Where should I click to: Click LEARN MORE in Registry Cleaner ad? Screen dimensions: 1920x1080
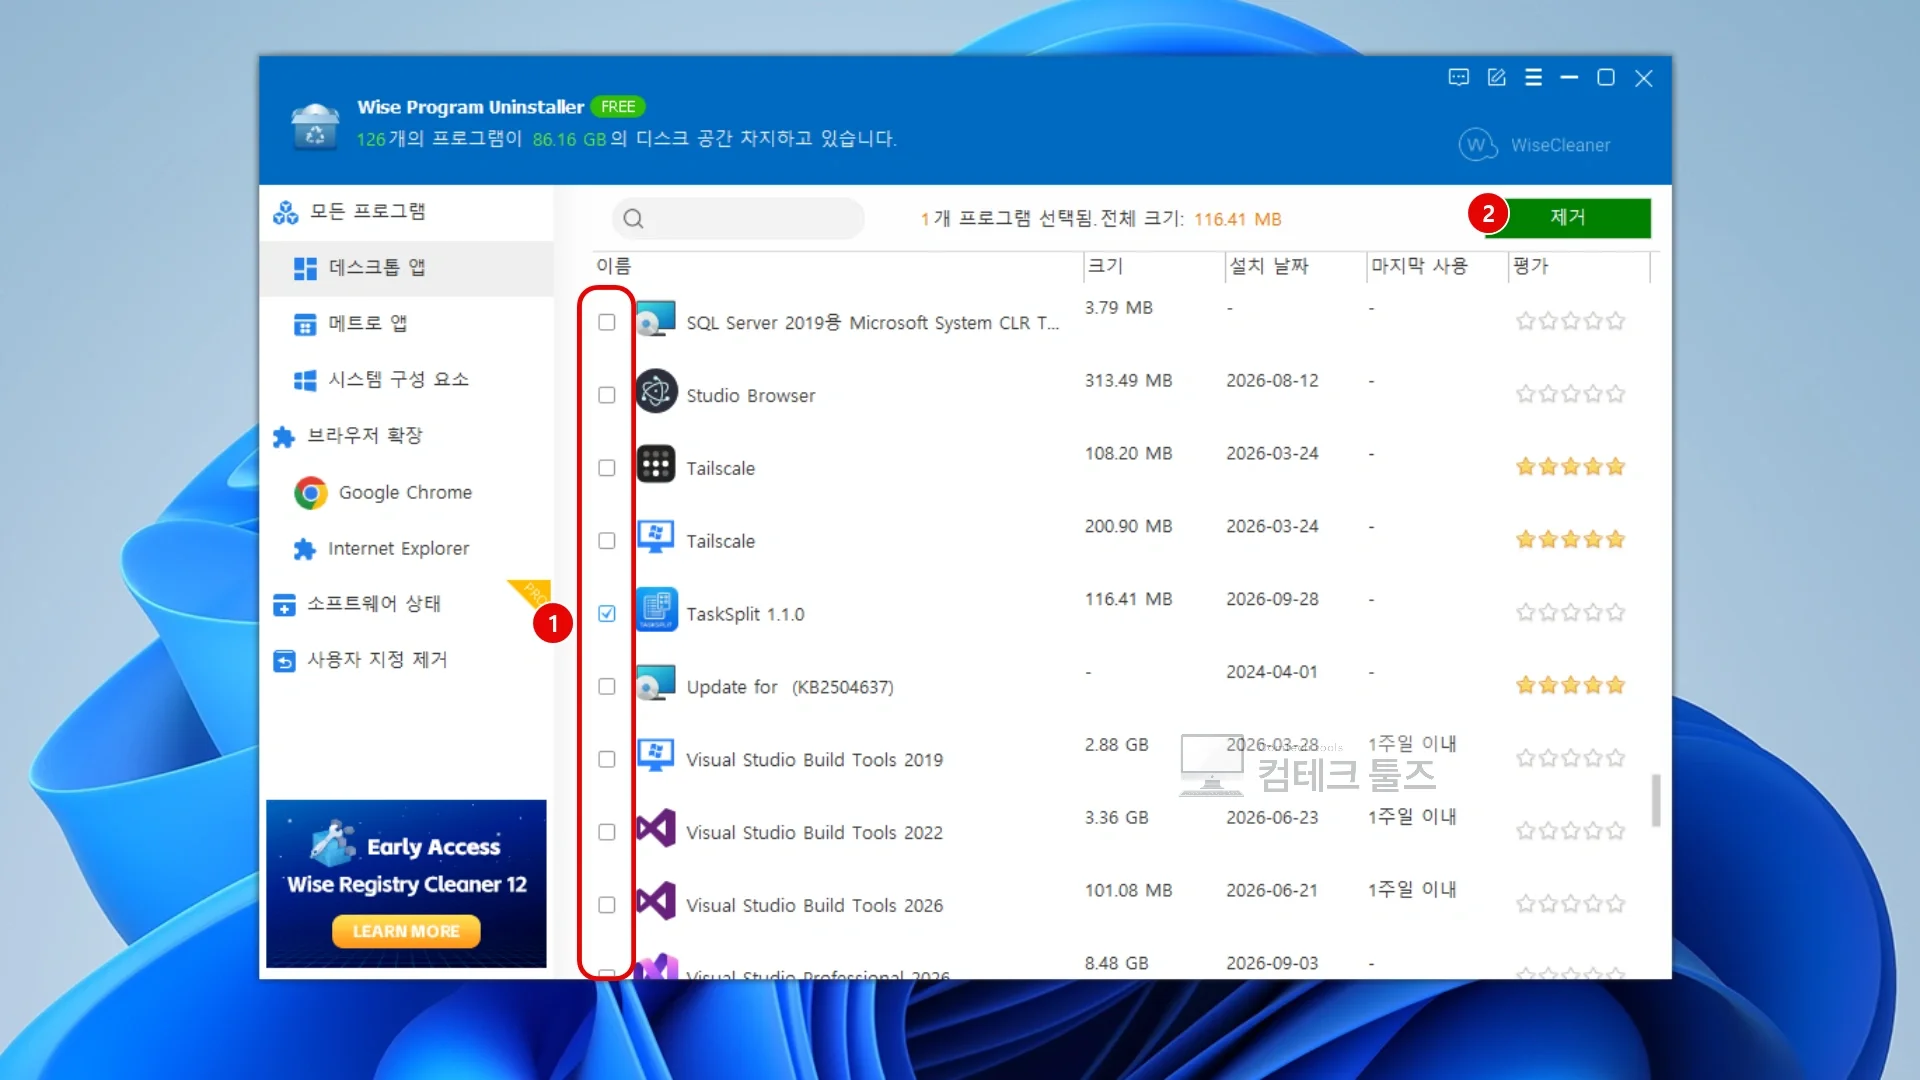click(x=406, y=931)
